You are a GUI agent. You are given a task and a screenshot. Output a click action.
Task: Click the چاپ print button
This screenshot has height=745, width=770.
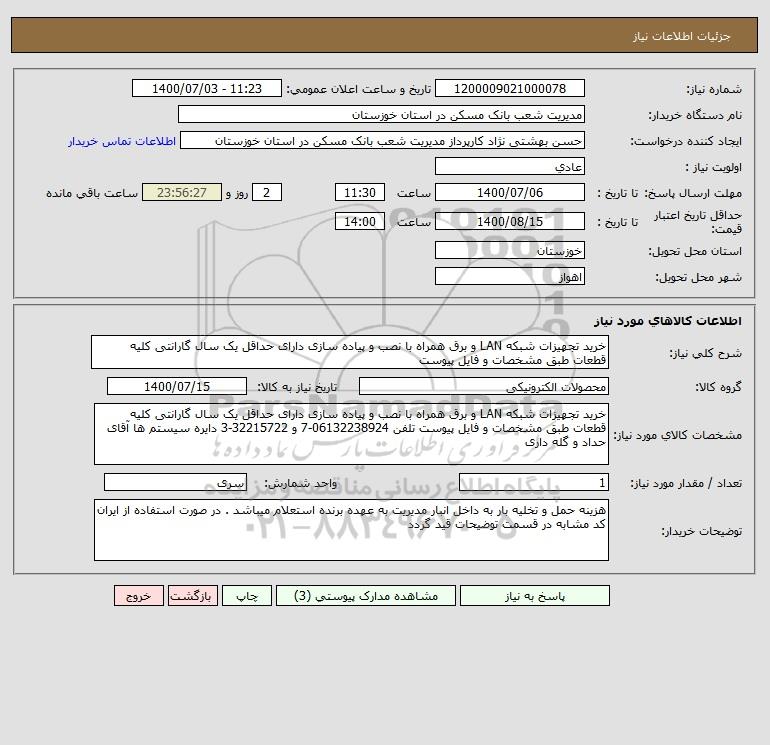tap(247, 596)
